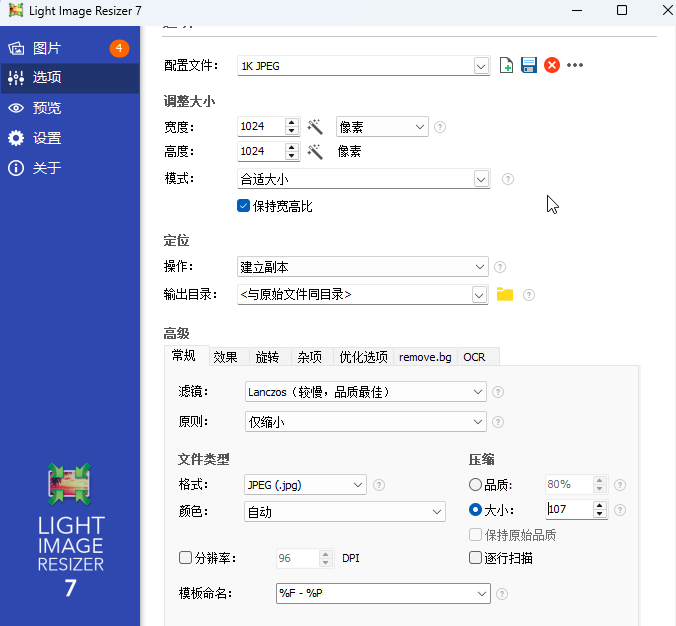Screen dimensions: 676x626
Task: Click the magic wand icon beside 宽度
Action: pos(315,127)
